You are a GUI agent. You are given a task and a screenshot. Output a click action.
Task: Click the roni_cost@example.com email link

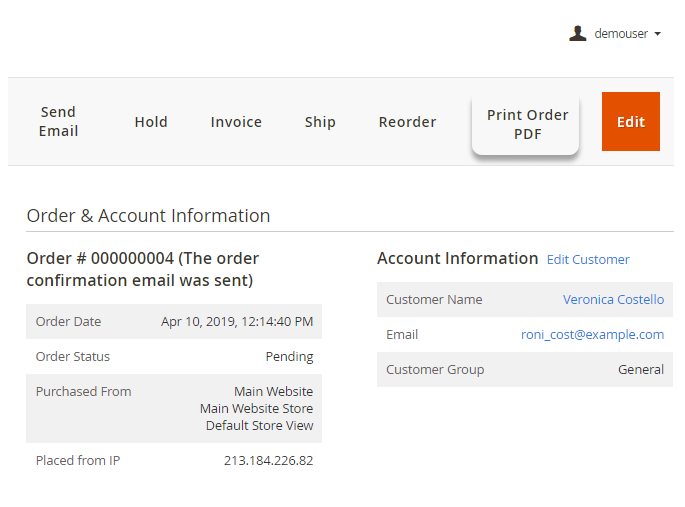[x=592, y=335]
